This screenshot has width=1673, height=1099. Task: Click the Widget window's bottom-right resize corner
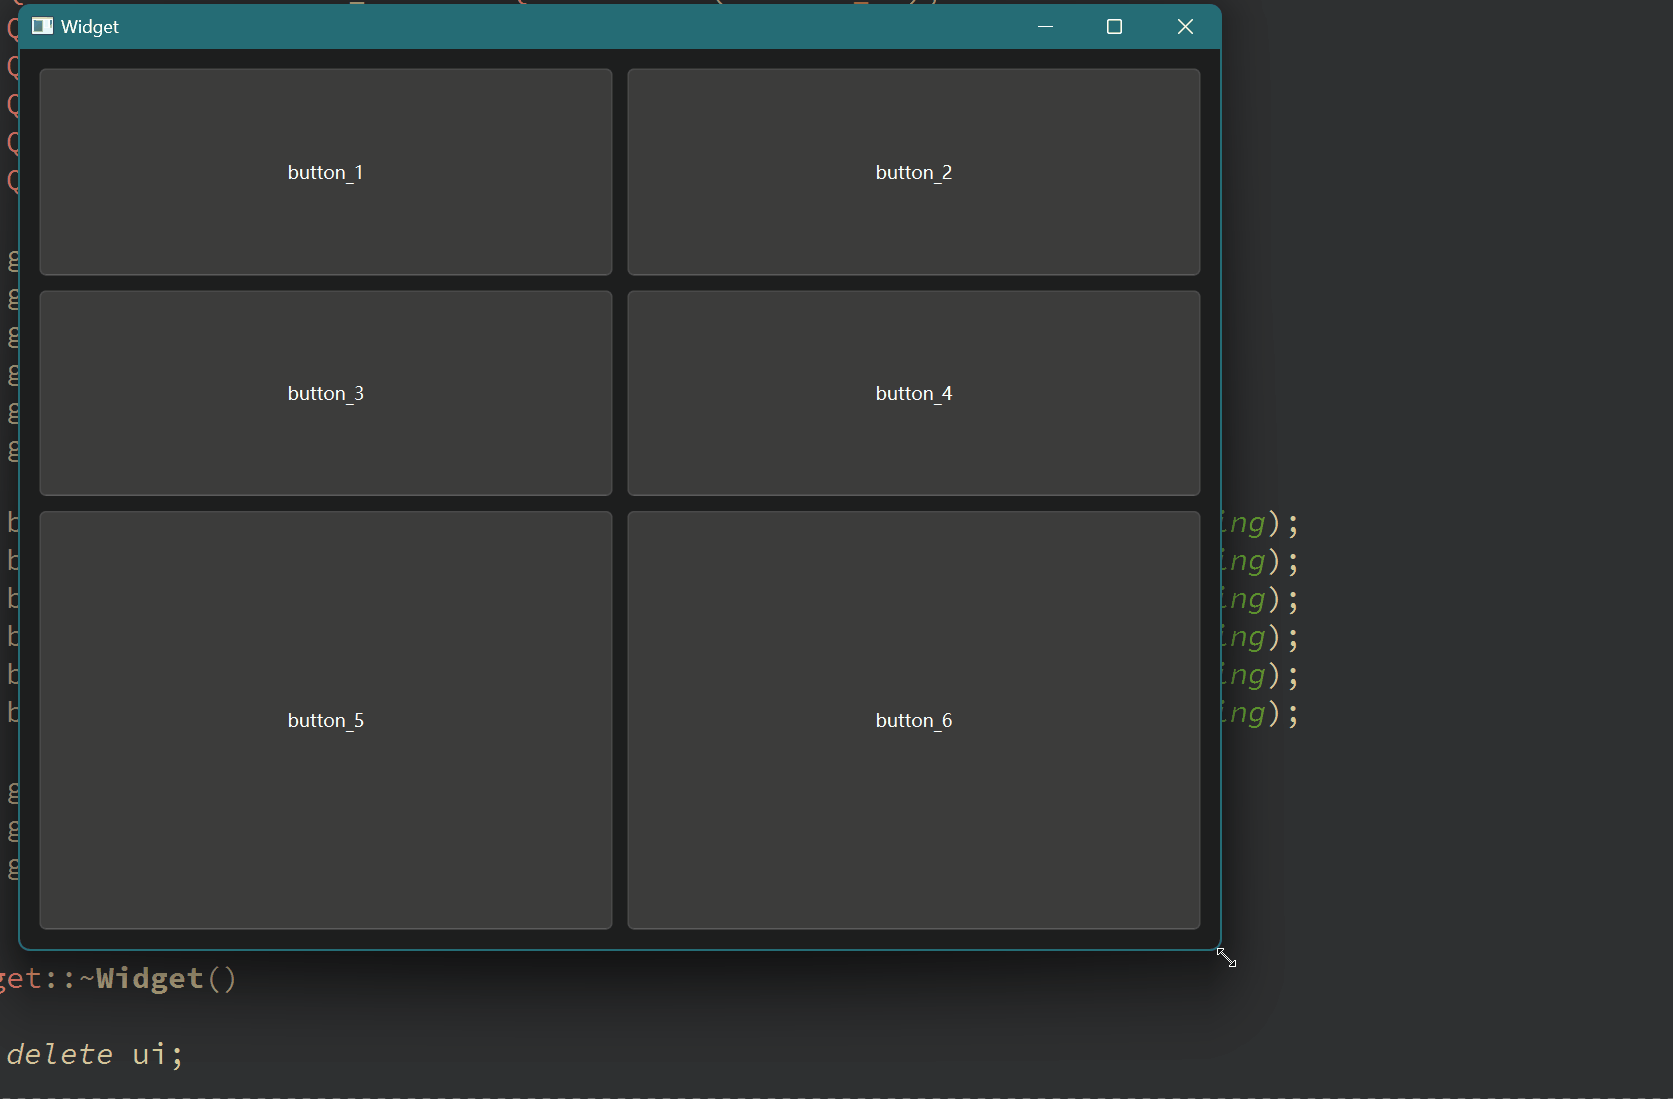click(x=1219, y=948)
